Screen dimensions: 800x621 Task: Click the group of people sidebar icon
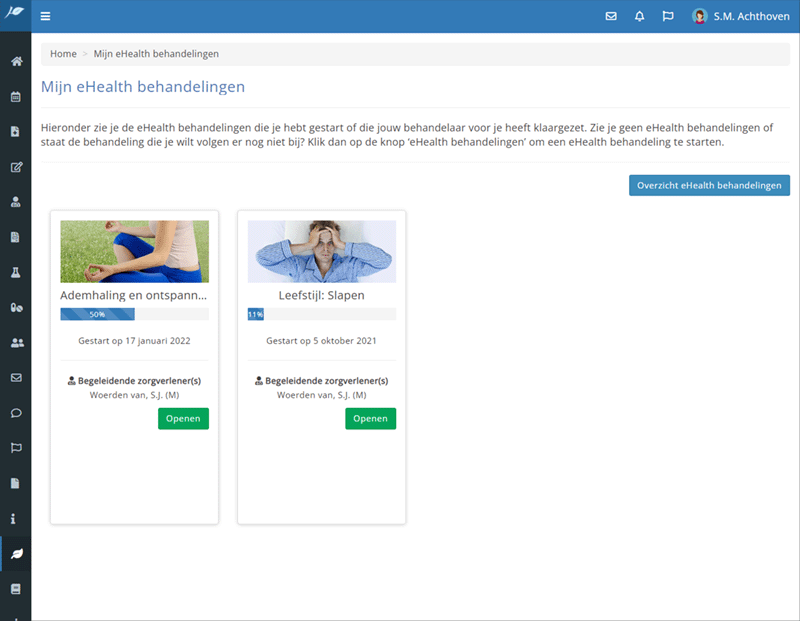pyautogui.click(x=16, y=343)
